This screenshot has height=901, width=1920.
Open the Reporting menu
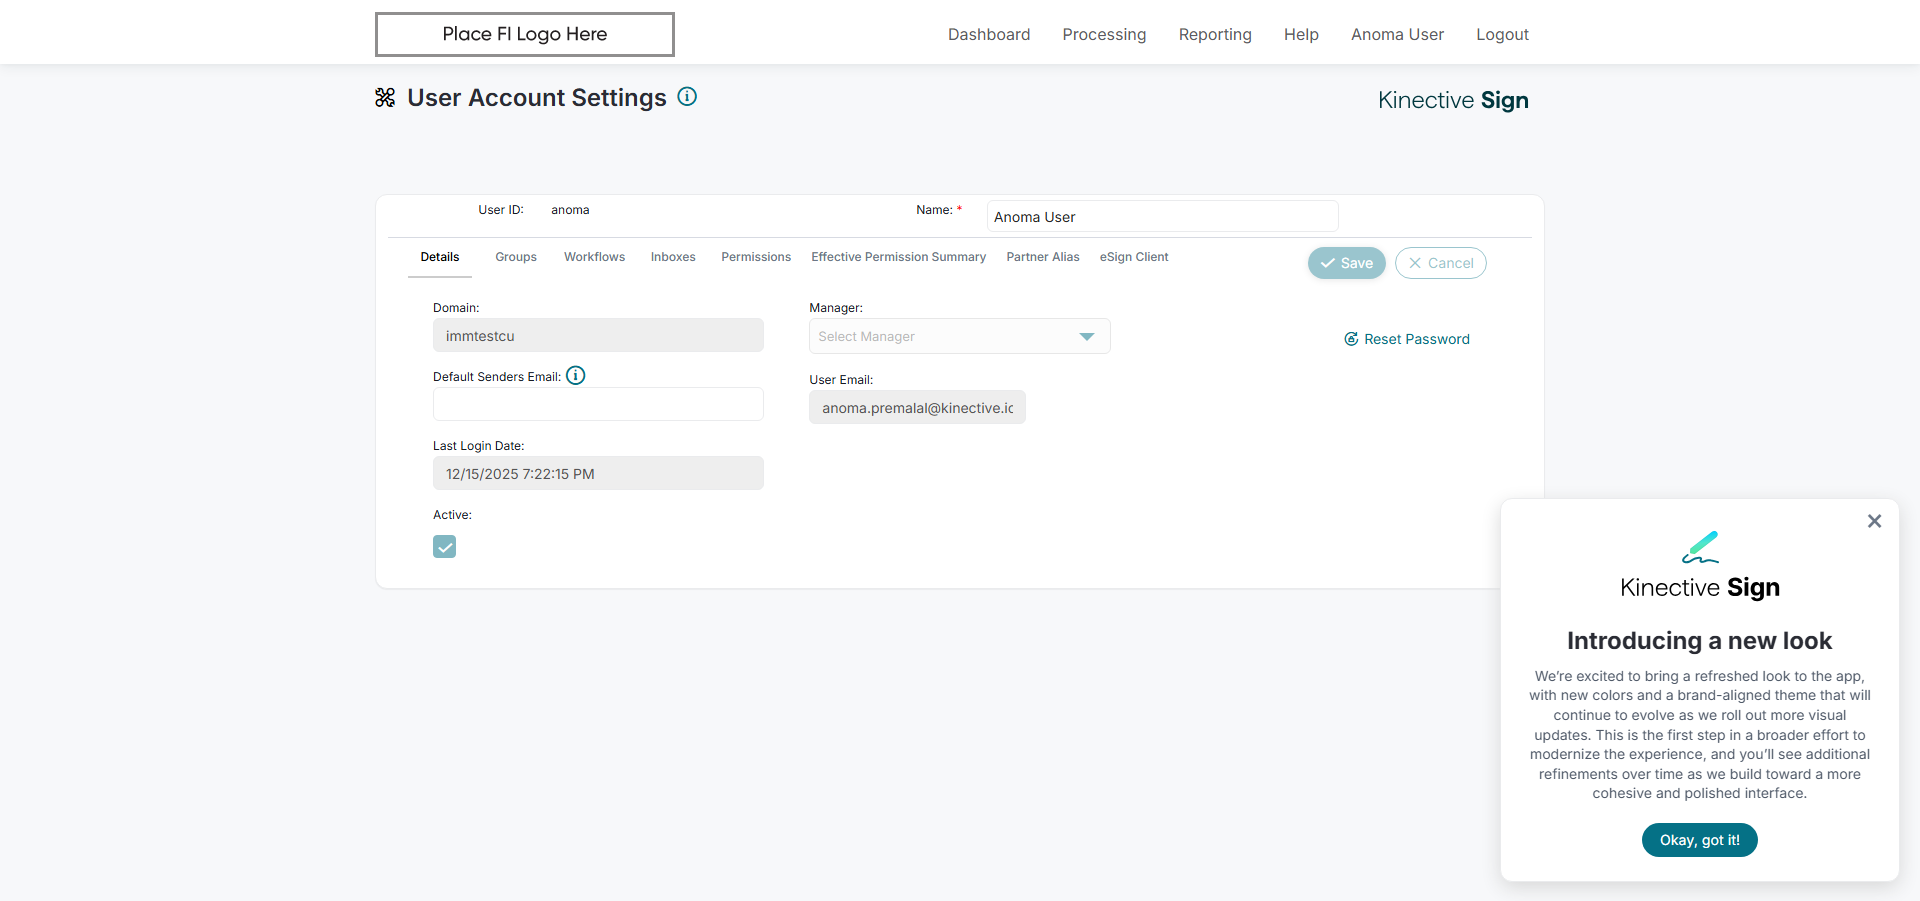point(1215,34)
